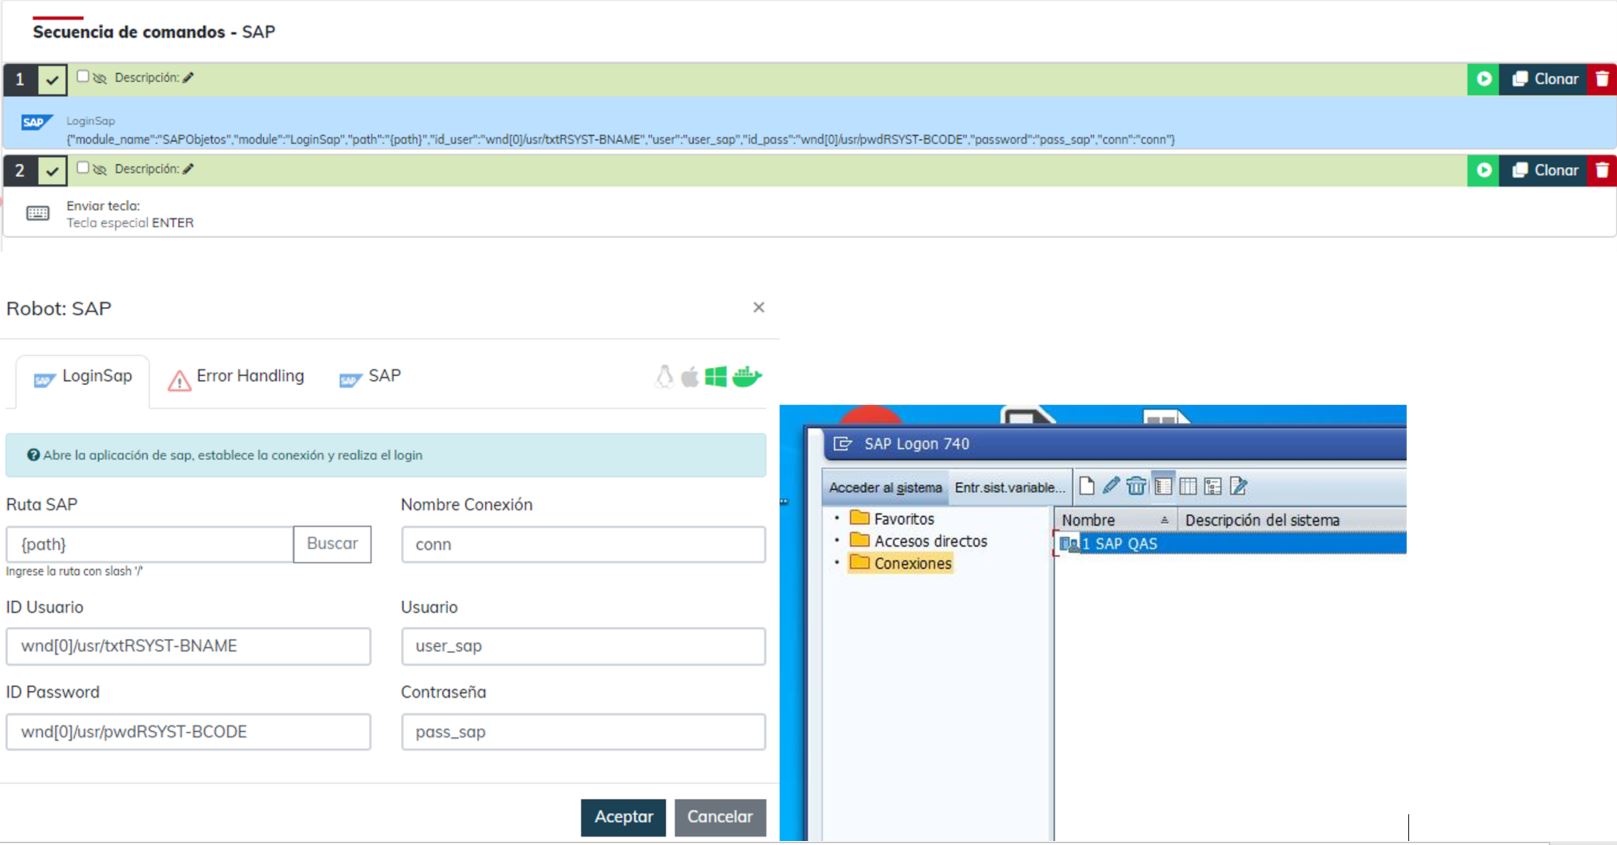The height and width of the screenshot is (845, 1617).
Task: Focus the ID Usuario field
Action: [x=188, y=646]
